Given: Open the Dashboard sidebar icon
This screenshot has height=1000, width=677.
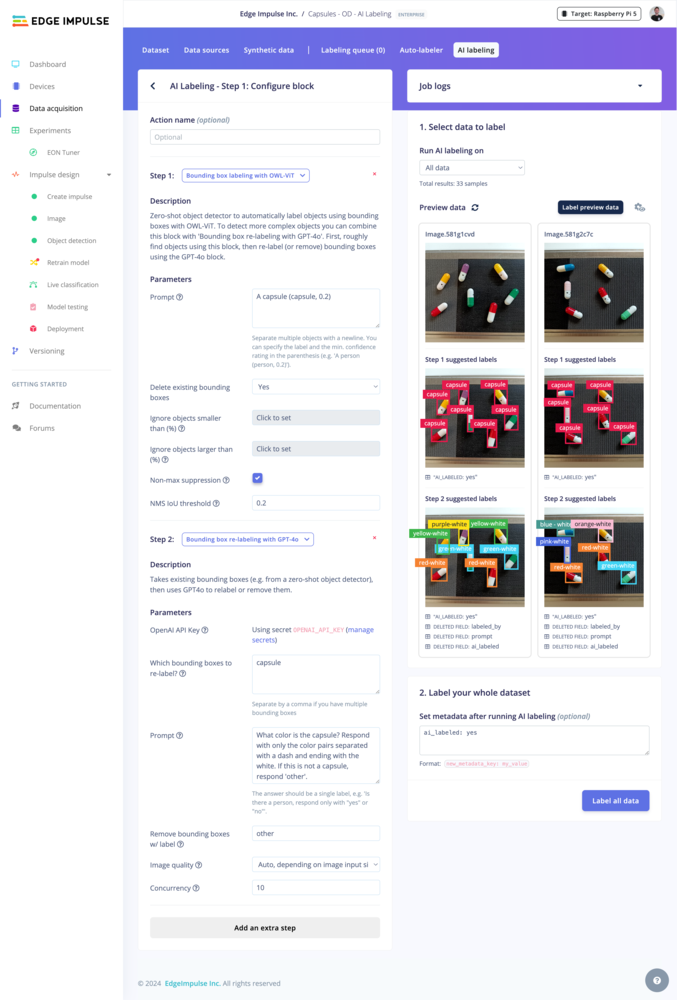Looking at the screenshot, I should point(16,64).
